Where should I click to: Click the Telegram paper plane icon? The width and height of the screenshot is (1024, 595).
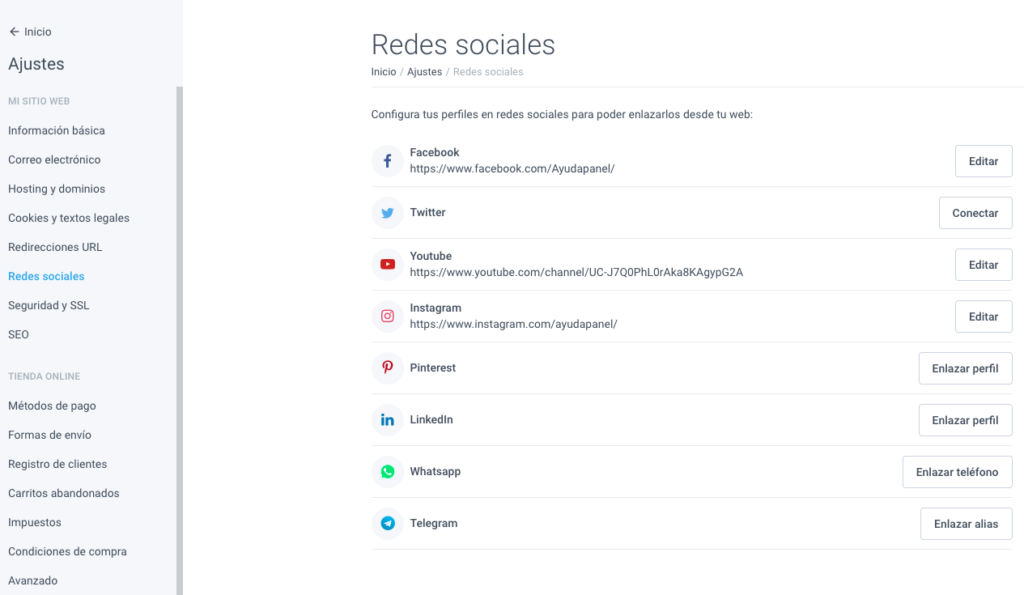click(x=387, y=523)
